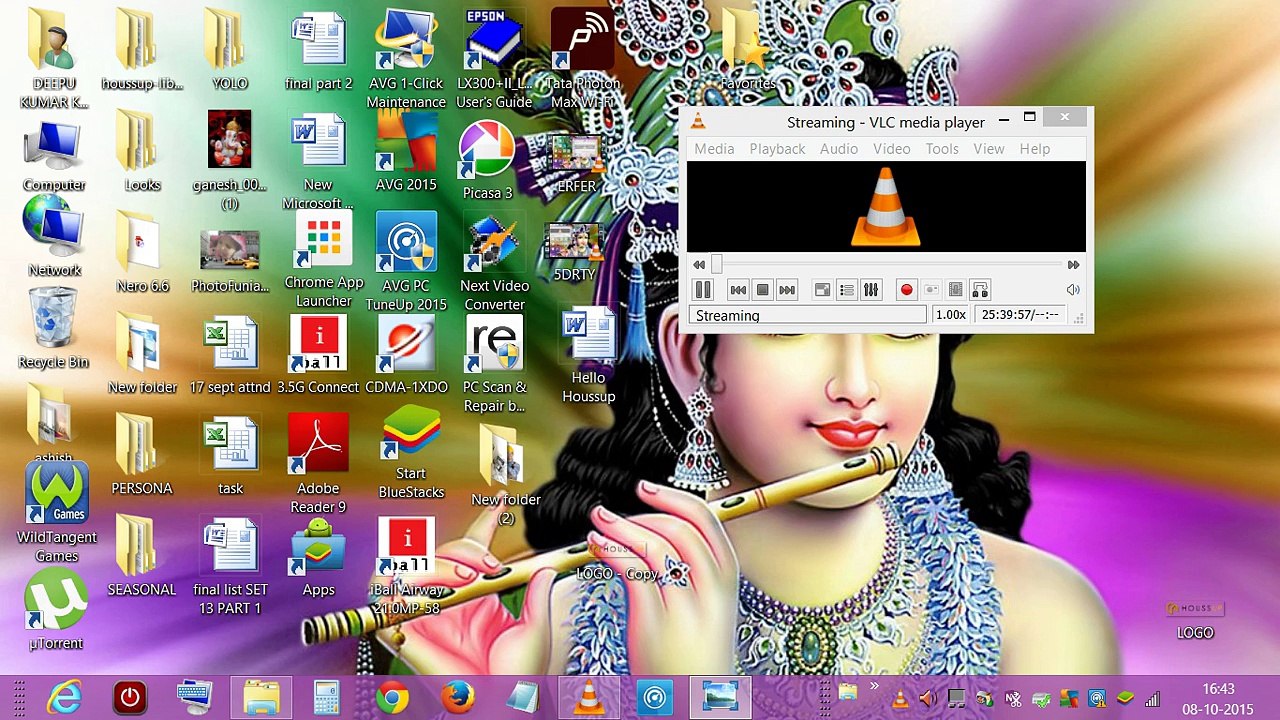Open the Video menu in VLC

tap(891, 149)
